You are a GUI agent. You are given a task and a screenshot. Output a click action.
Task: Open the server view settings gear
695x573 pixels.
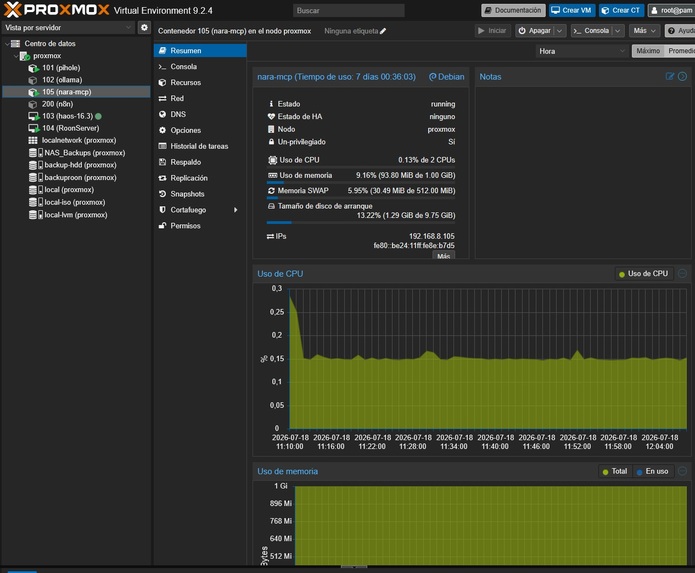pos(144,27)
